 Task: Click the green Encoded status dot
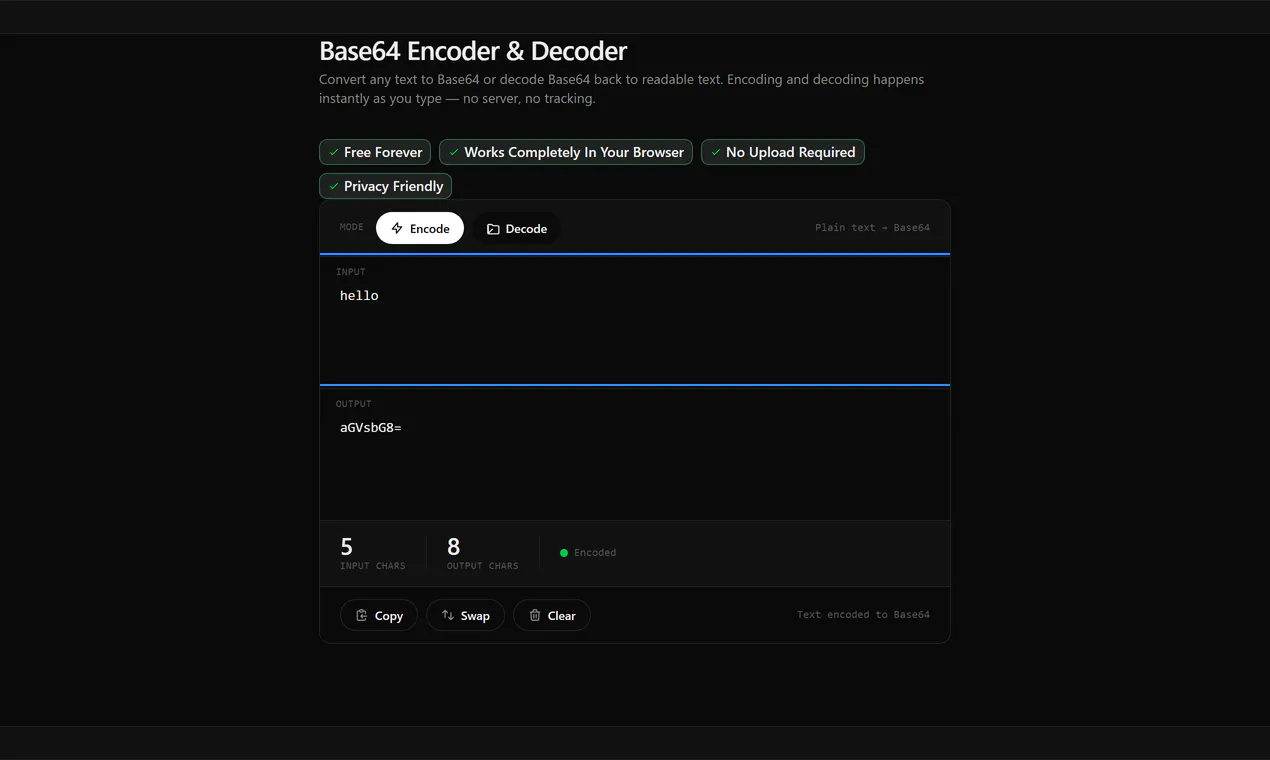pos(564,553)
